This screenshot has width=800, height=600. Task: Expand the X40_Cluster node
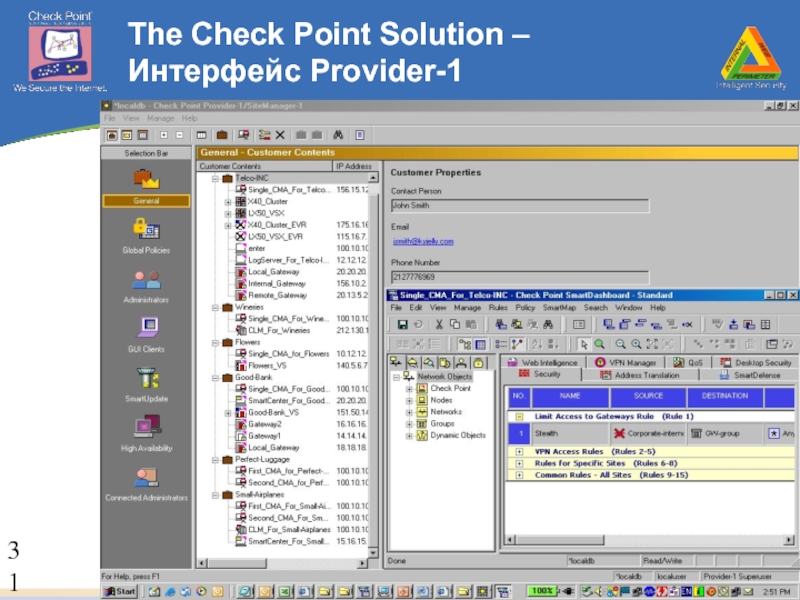[228, 202]
